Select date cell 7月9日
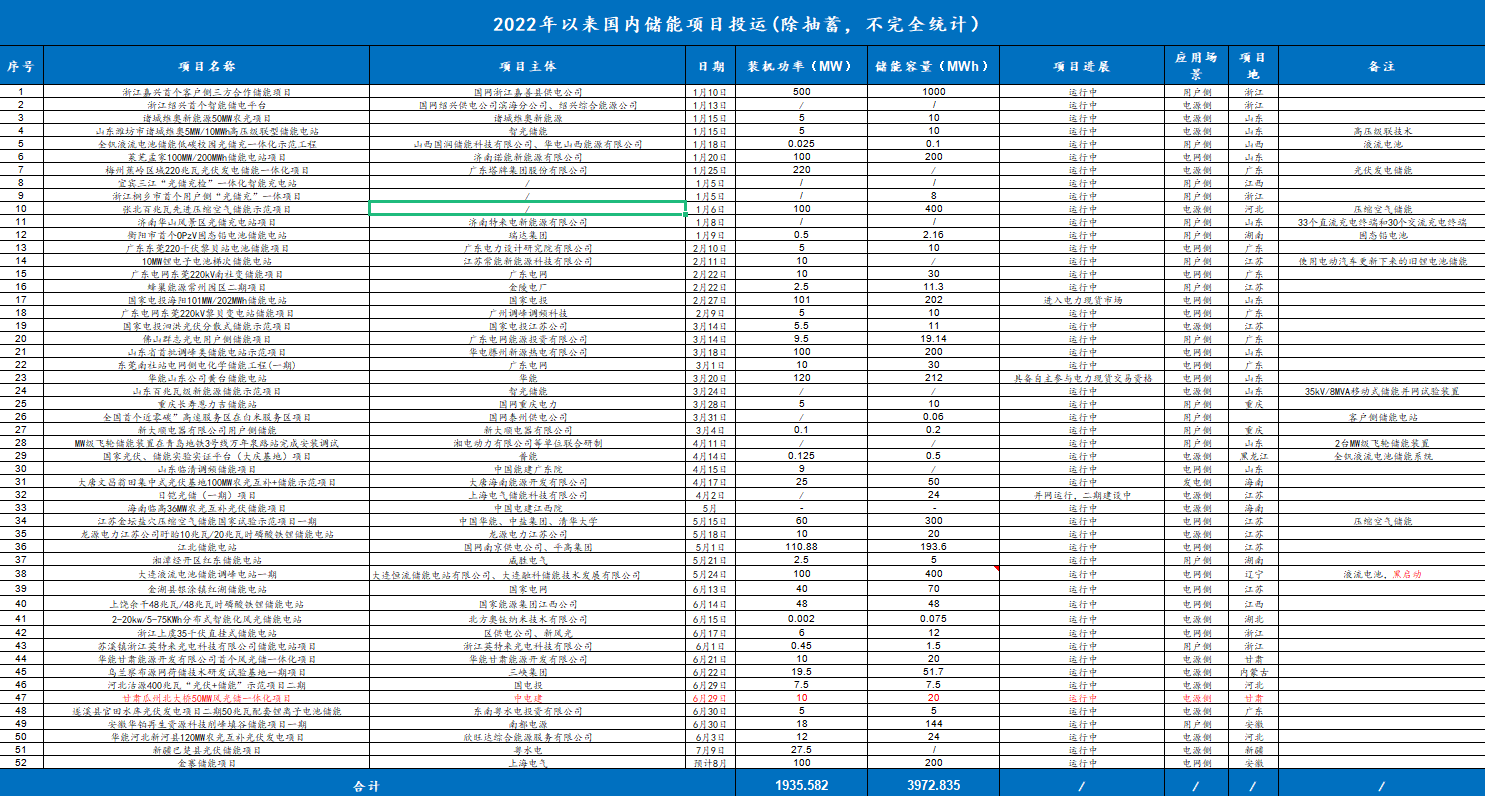The height and width of the screenshot is (796, 1485). pos(711,750)
